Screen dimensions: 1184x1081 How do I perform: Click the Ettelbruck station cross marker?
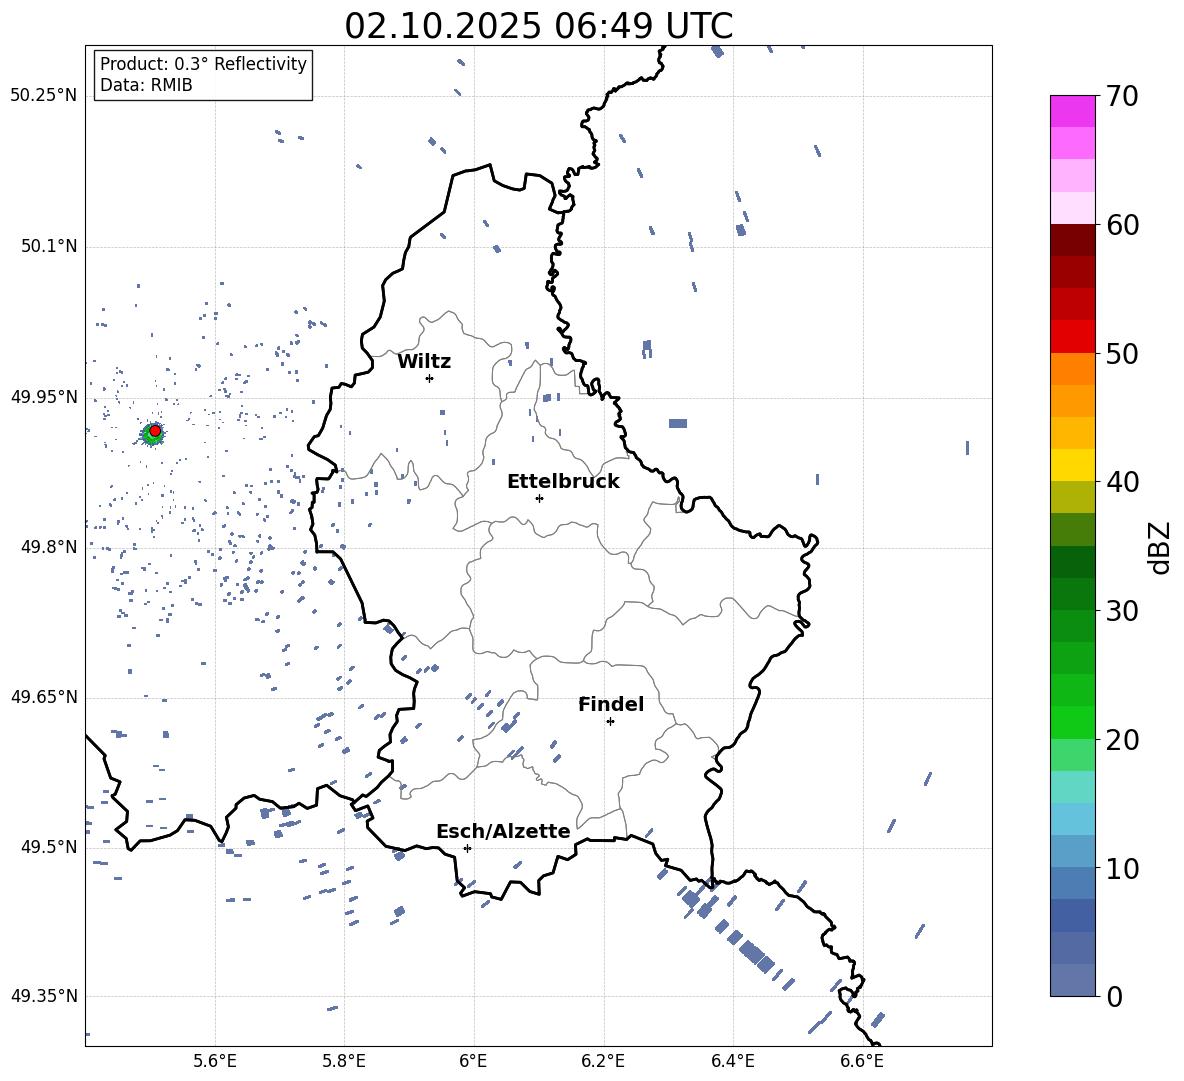click(x=539, y=498)
